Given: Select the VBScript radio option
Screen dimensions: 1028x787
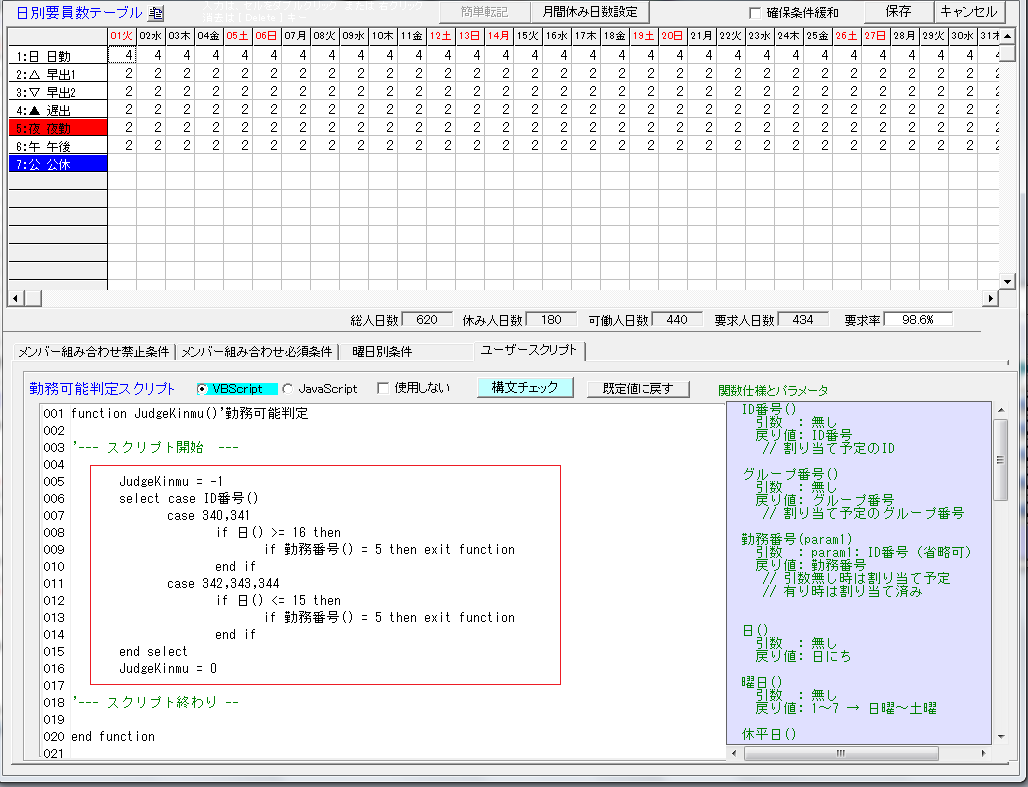Looking at the screenshot, I should point(203,389).
